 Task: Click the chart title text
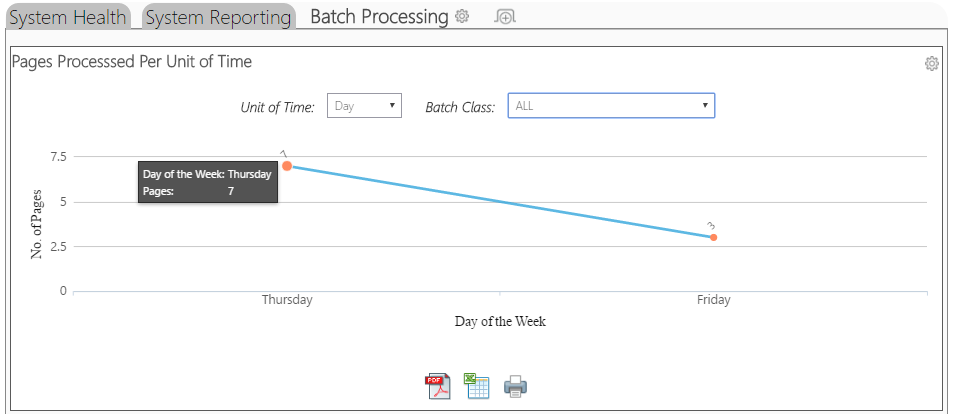click(x=132, y=61)
